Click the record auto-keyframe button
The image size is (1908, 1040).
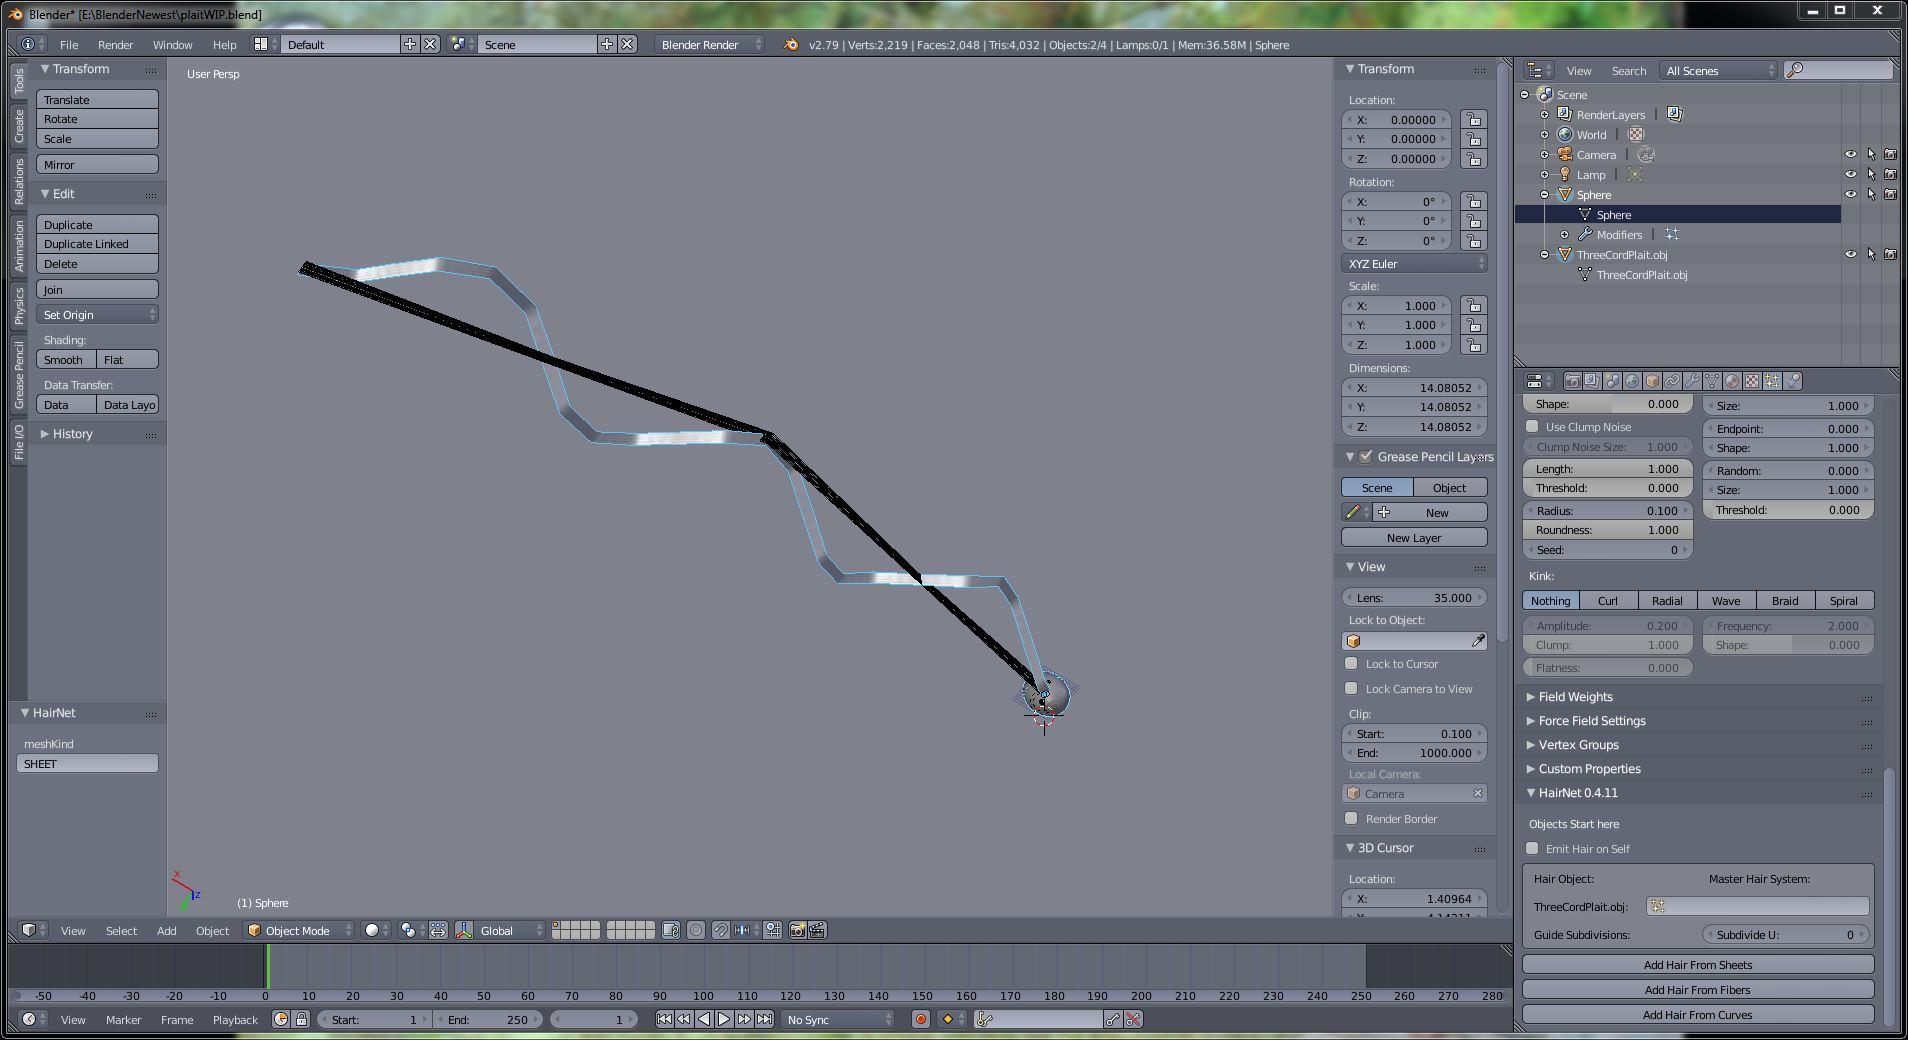click(921, 1019)
